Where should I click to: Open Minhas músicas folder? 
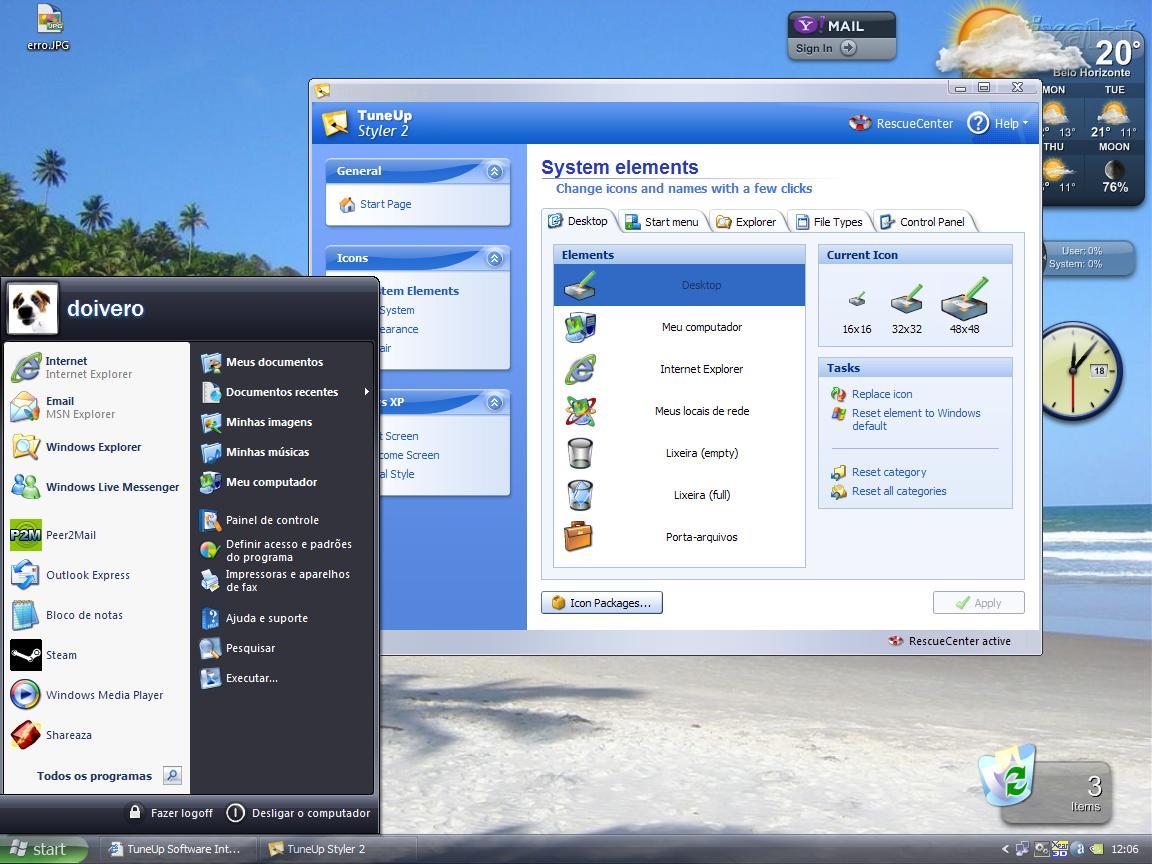tap(284, 453)
